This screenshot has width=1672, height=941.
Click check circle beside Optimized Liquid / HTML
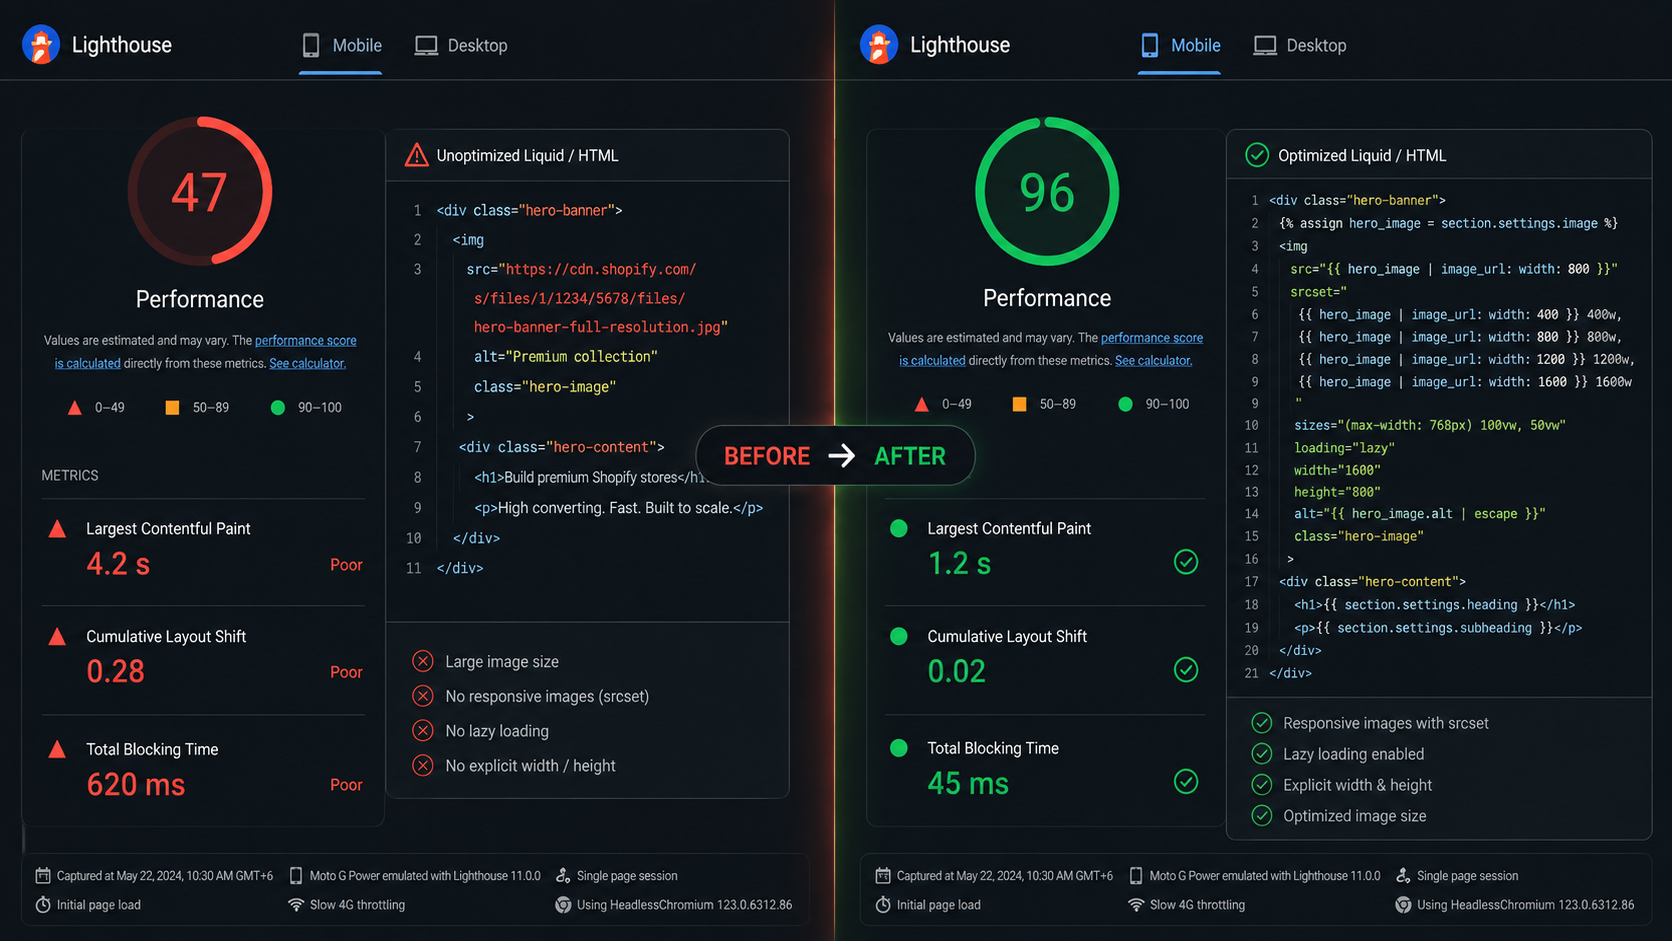pos(1257,155)
